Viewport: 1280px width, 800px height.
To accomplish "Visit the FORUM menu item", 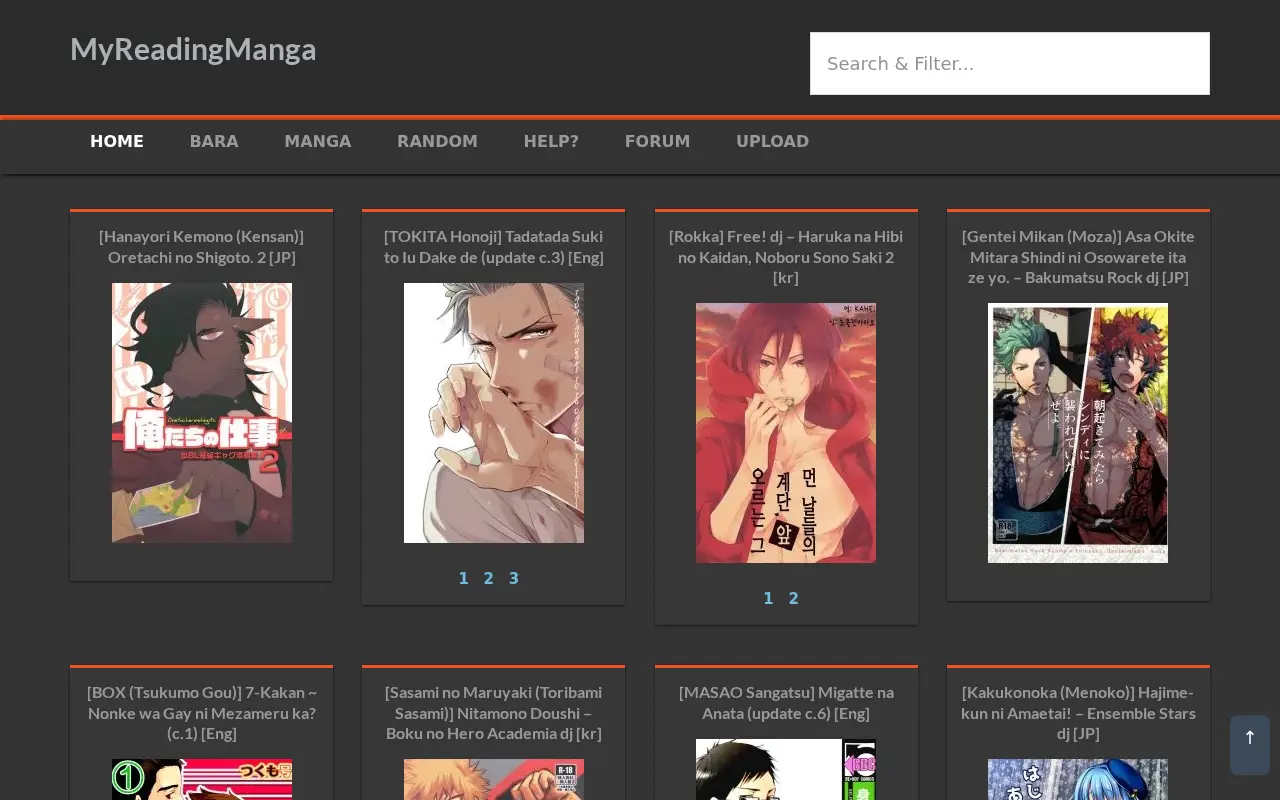I will click(657, 141).
